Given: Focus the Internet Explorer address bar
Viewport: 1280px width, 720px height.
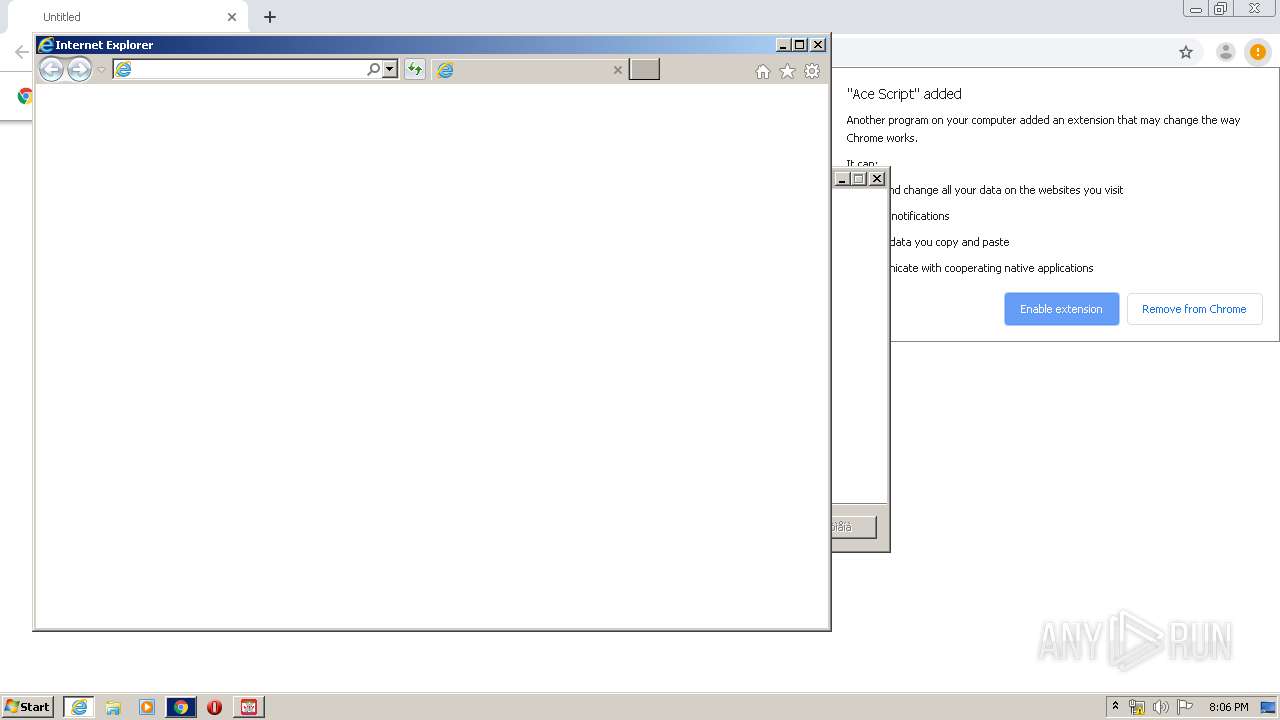Looking at the screenshot, I should [x=240, y=69].
